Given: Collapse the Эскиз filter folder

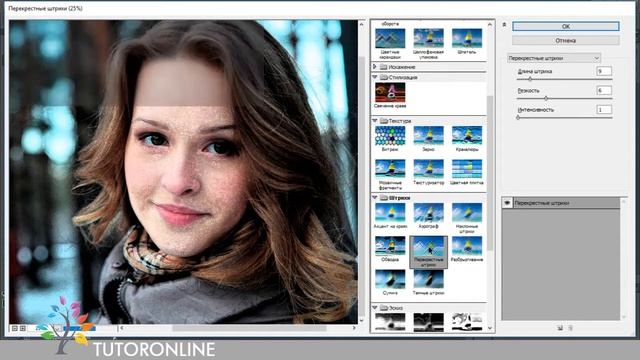Looking at the screenshot, I should point(375,307).
